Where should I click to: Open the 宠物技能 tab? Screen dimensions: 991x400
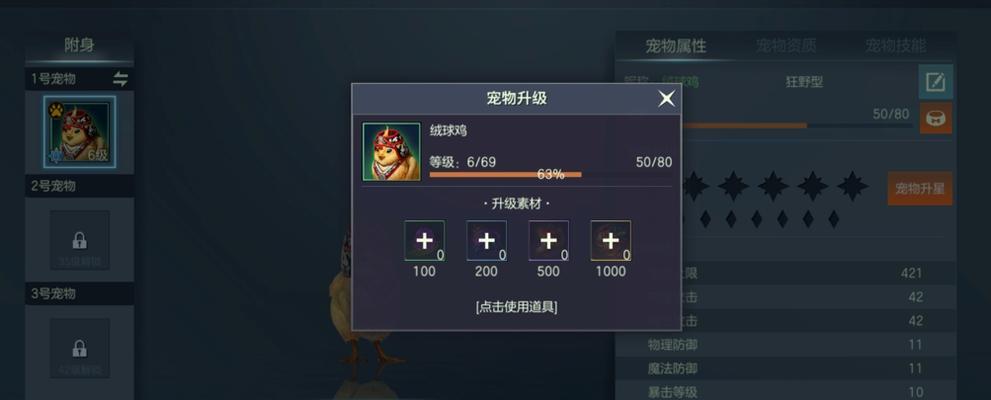[896, 45]
